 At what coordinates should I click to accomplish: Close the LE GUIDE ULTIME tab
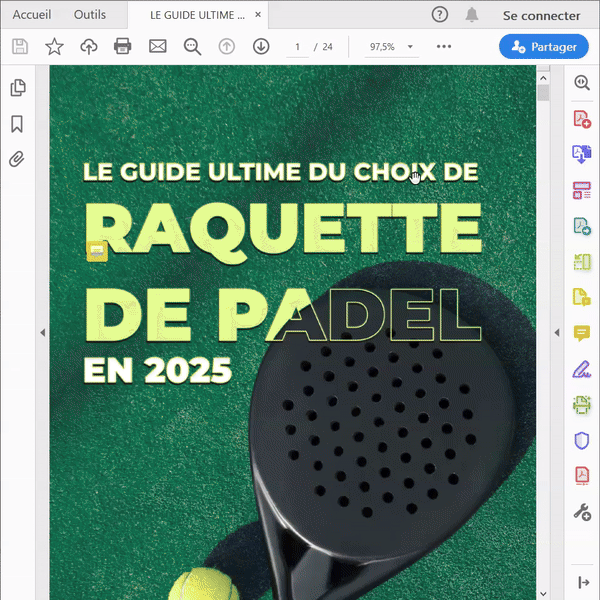[x=258, y=15]
